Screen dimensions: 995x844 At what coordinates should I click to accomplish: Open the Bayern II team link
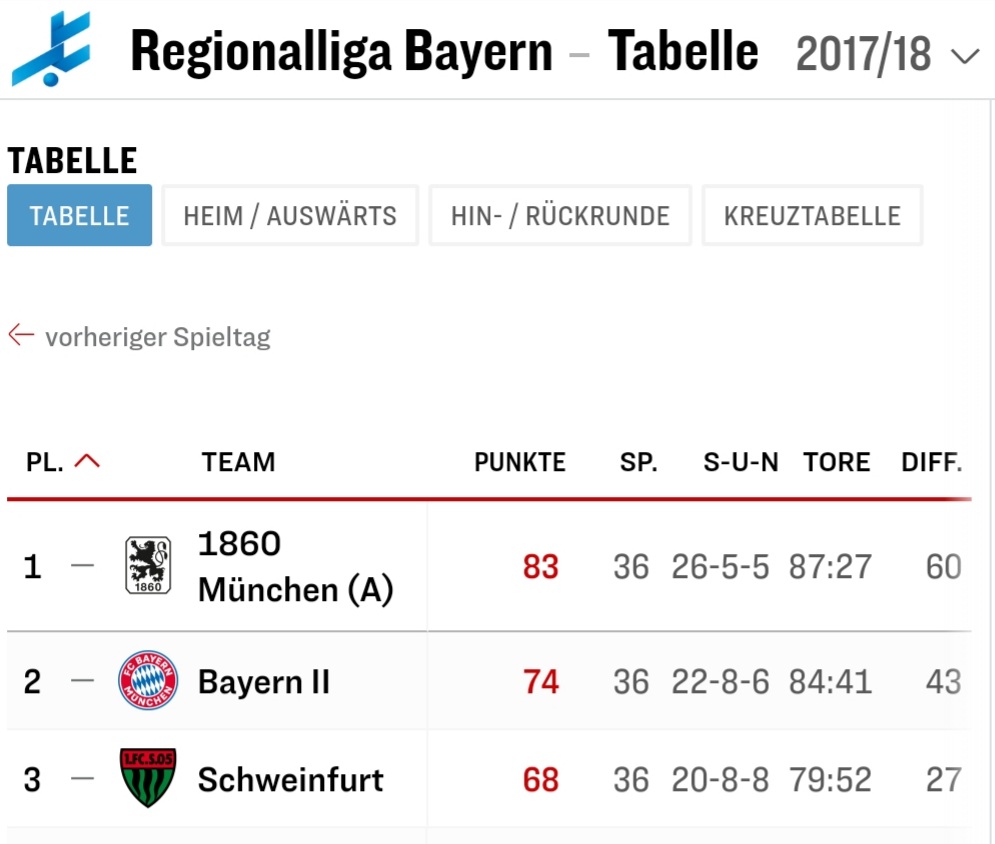click(x=264, y=682)
